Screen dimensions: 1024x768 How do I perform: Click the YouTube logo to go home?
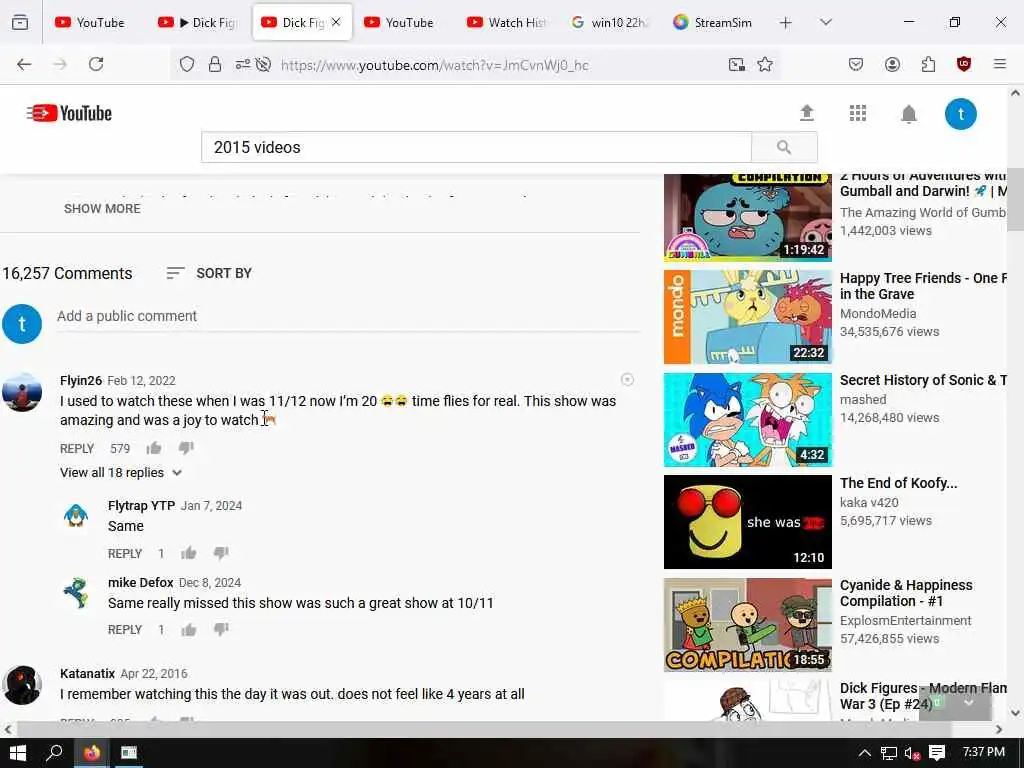(x=69, y=113)
